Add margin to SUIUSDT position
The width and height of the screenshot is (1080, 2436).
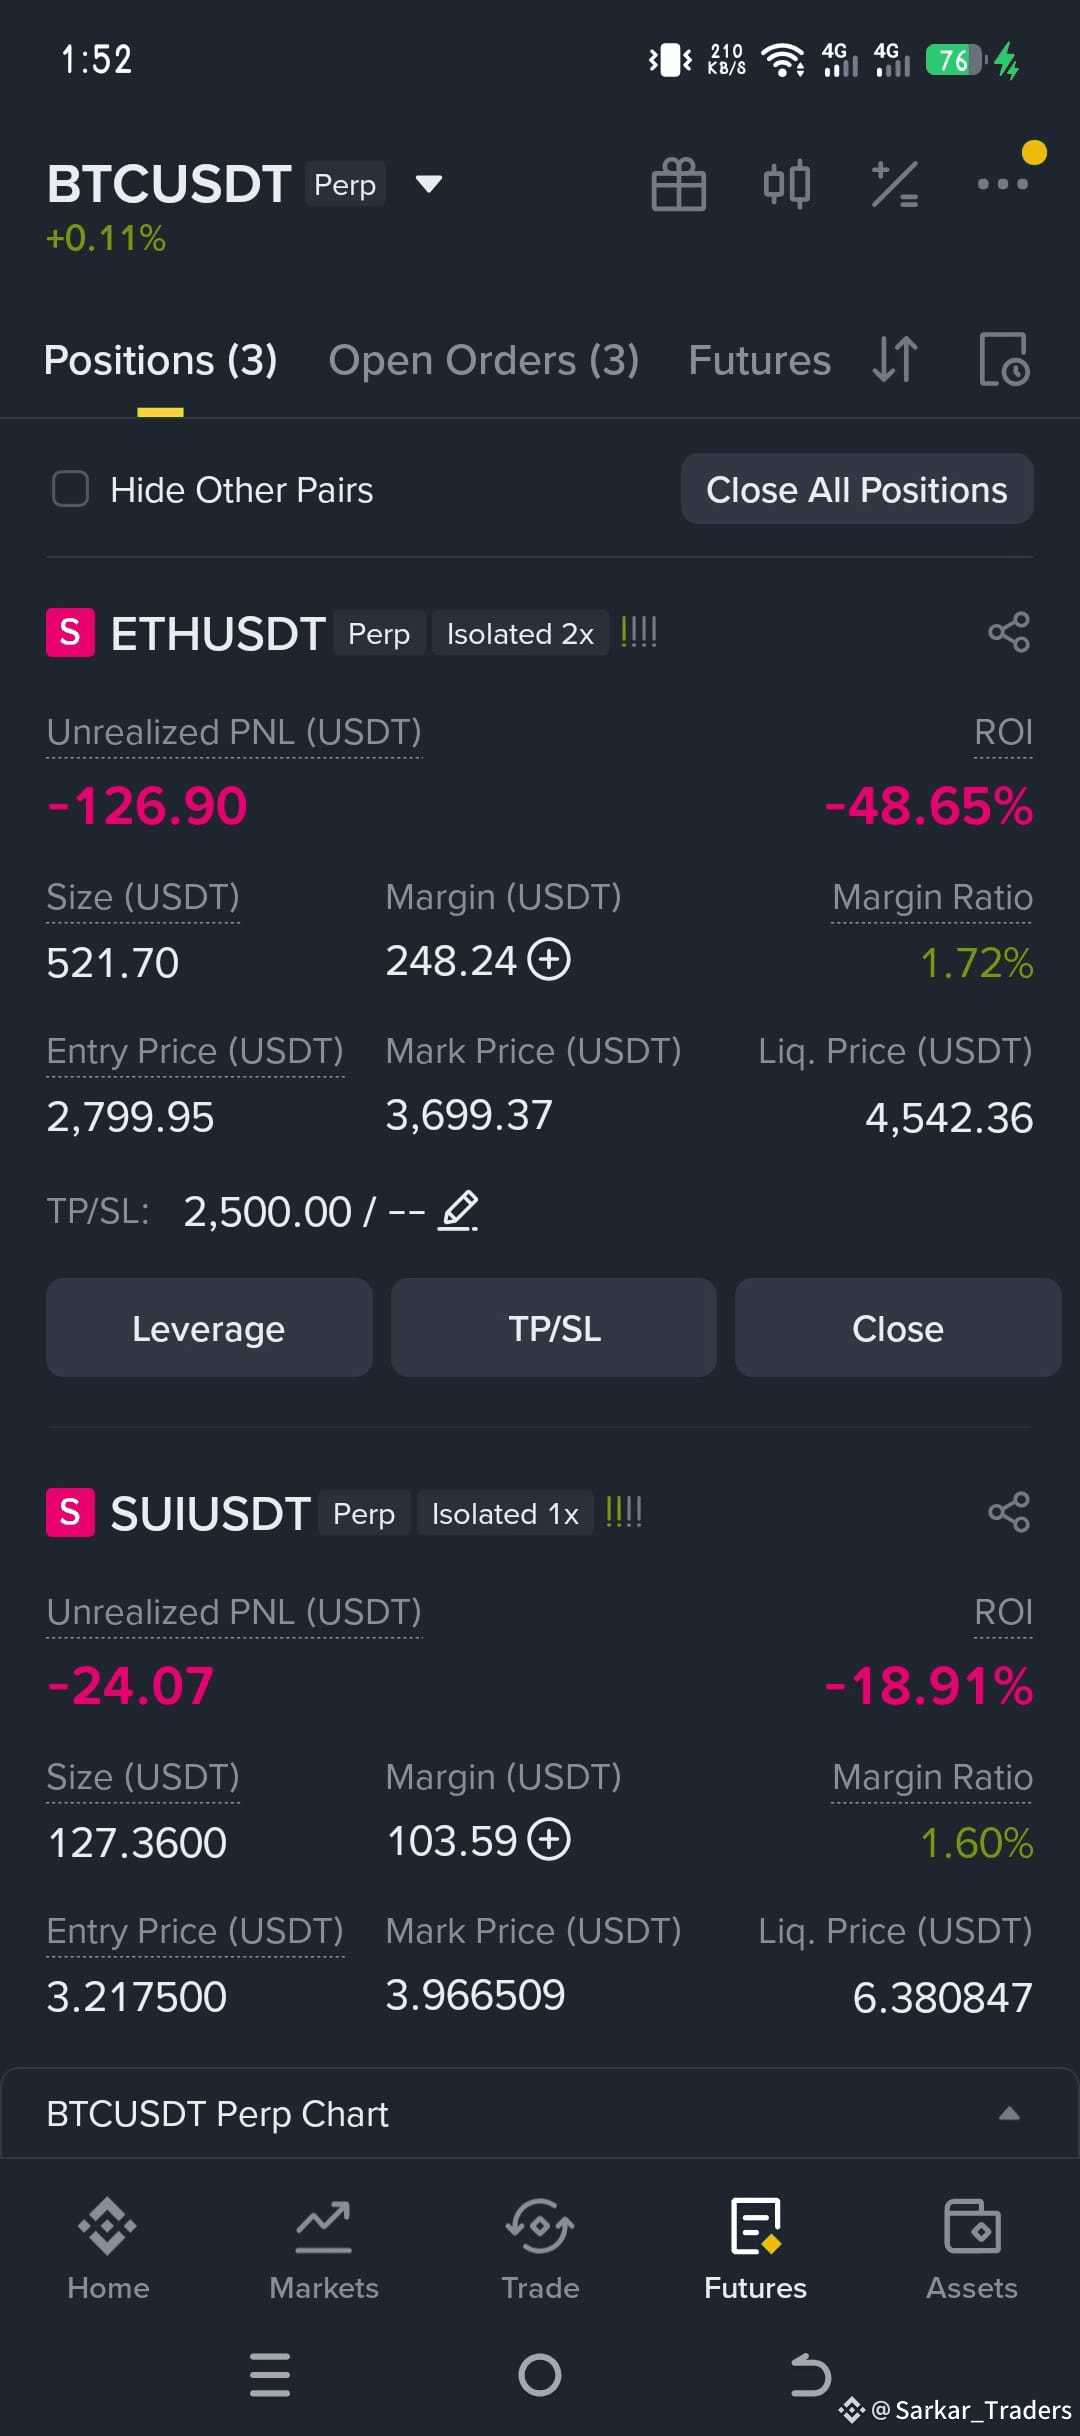coord(549,1840)
